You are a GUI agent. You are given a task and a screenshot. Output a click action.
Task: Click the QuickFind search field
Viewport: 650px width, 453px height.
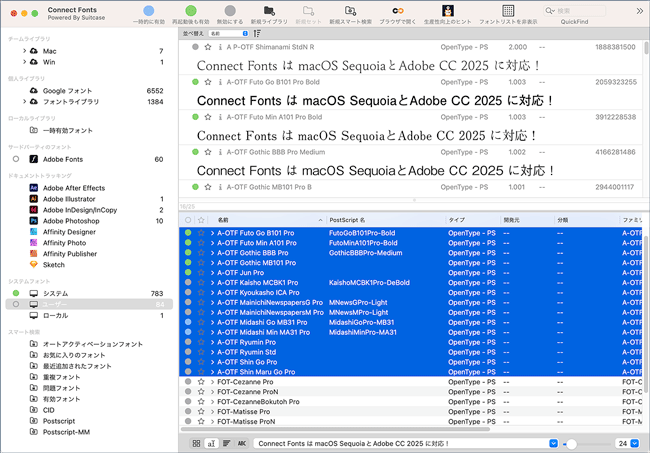[574, 11]
